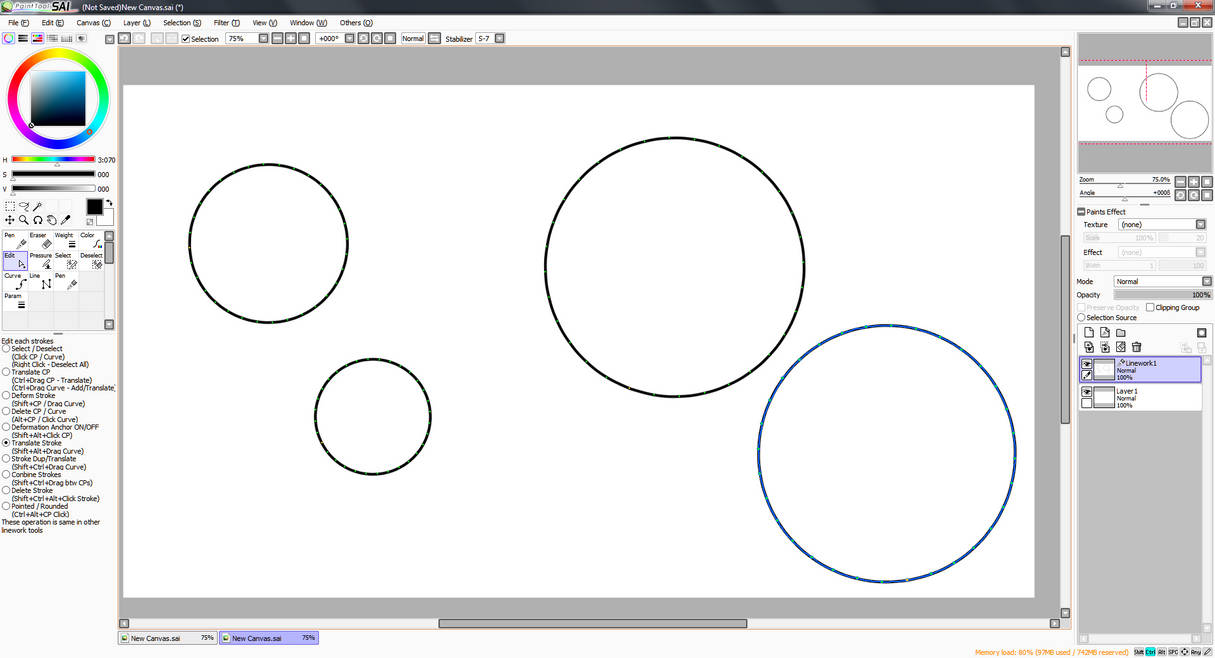Select the Linework1 layer row
Screen dimensions: 1215x658
click(x=1140, y=370)
